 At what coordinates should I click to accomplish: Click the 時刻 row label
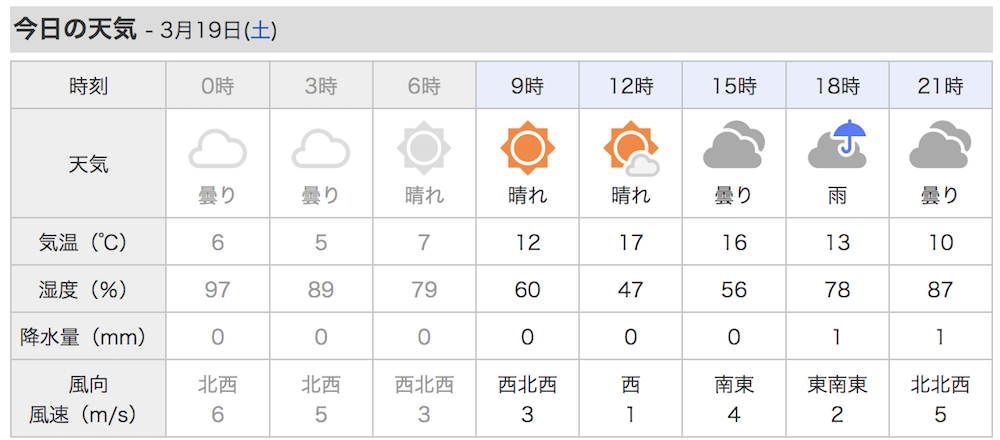(x=89, y=85)
